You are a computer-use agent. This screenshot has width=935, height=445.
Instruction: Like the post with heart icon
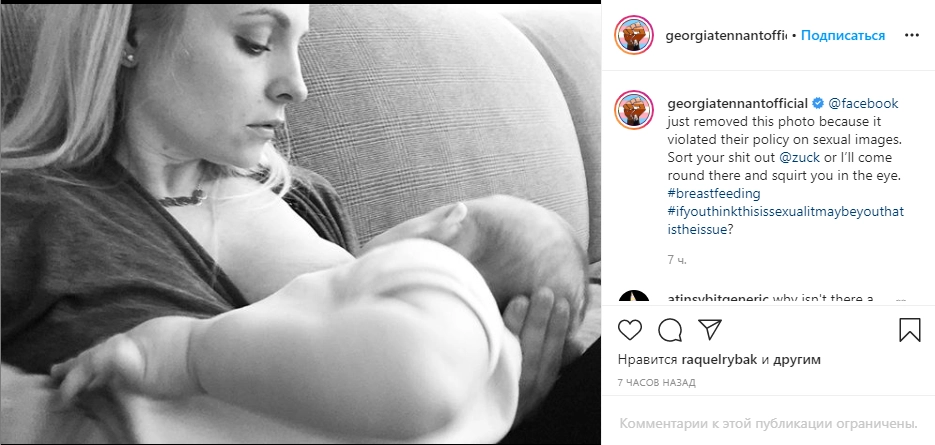(630, 330)
